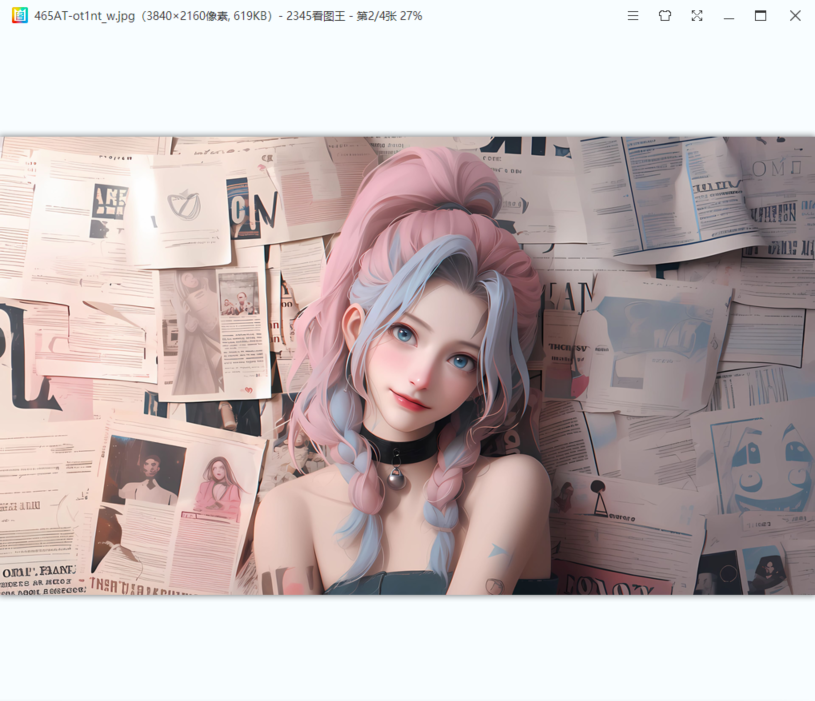The height and width of the screenshot is (701, 815).
Task: Close the image viewer
Action: 793,16
